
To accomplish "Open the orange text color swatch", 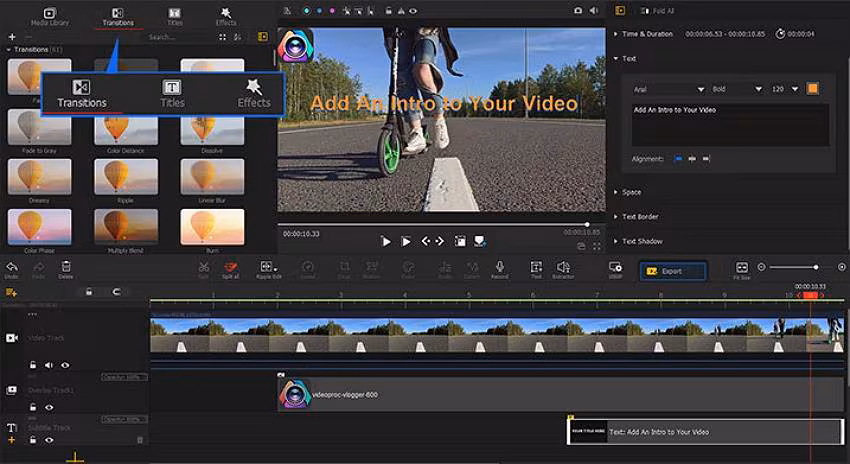I will [812, 88].
